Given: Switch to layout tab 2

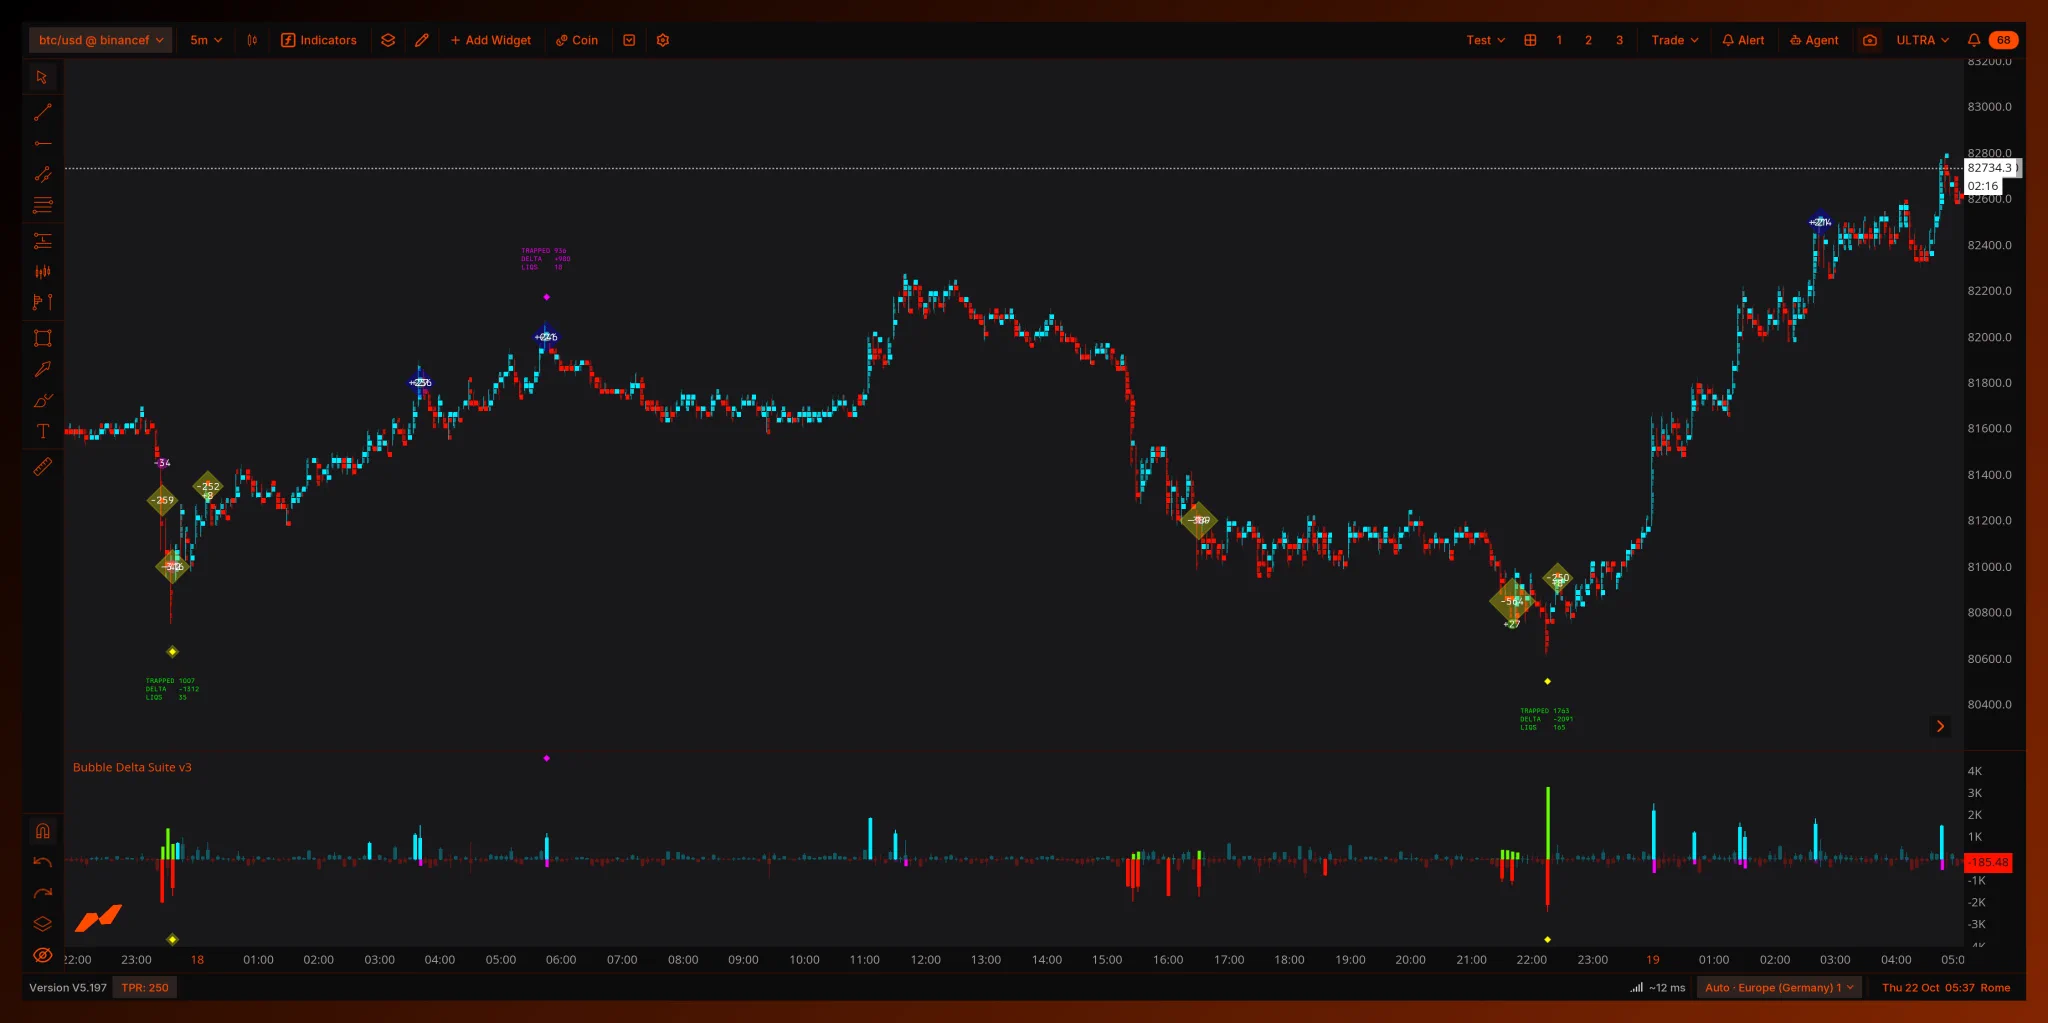Looking at the screenshot, I should tap(1588, 40).
